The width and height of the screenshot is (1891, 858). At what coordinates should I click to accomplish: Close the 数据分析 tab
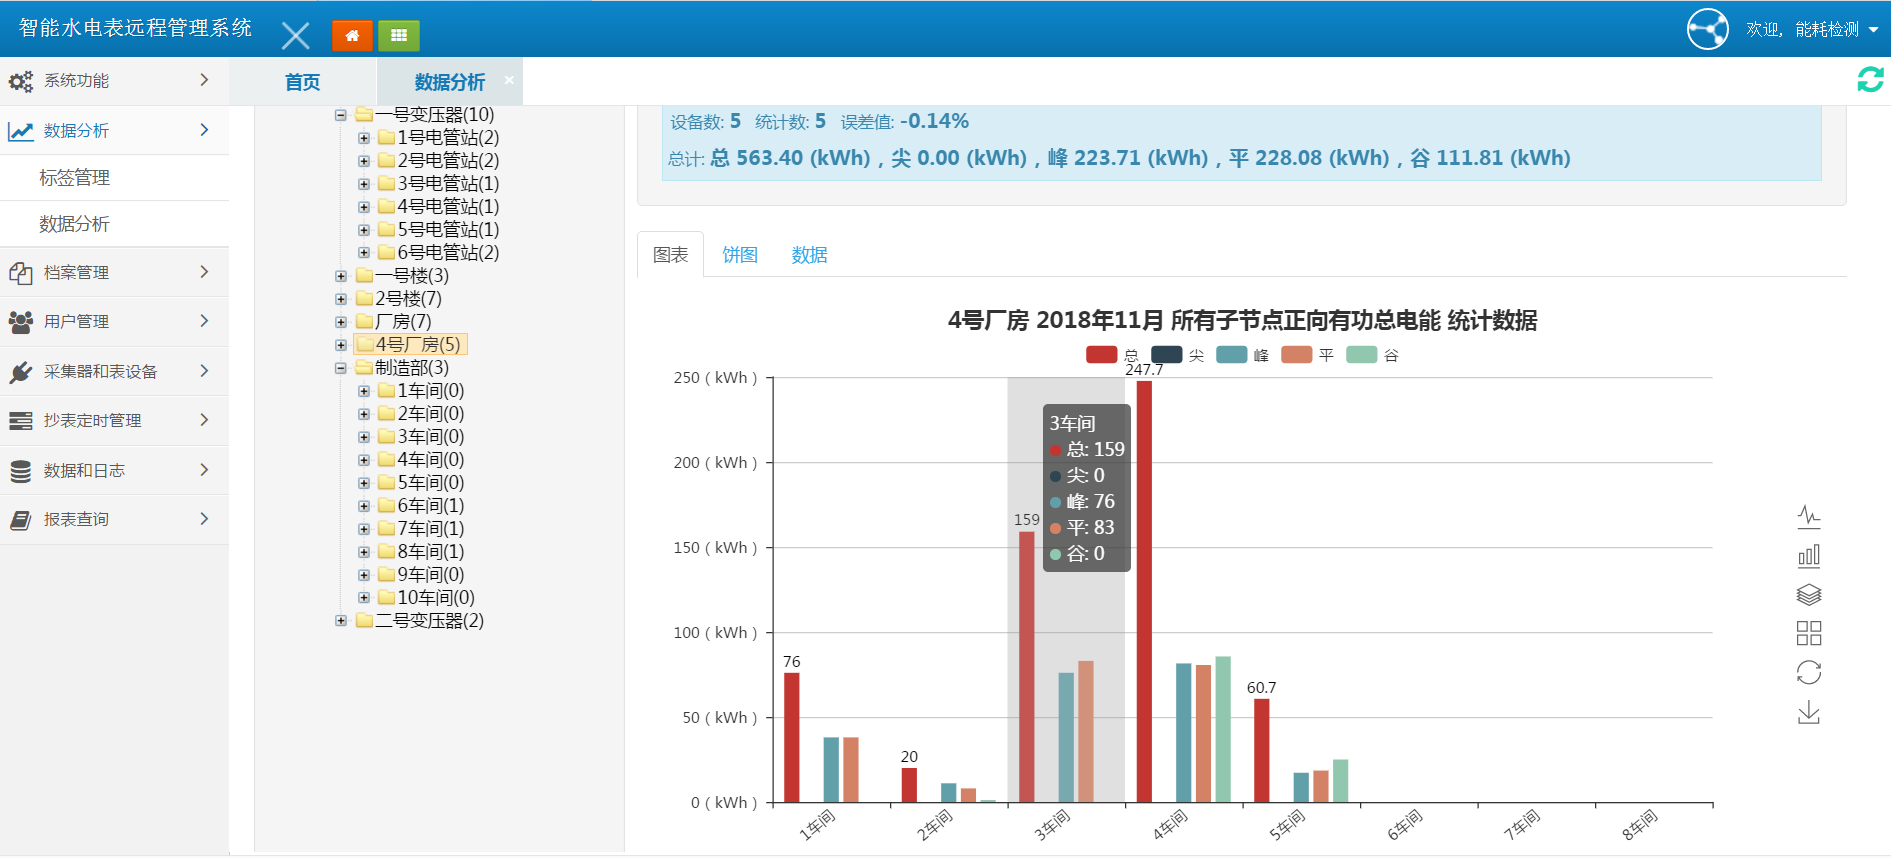click(509, 80)
